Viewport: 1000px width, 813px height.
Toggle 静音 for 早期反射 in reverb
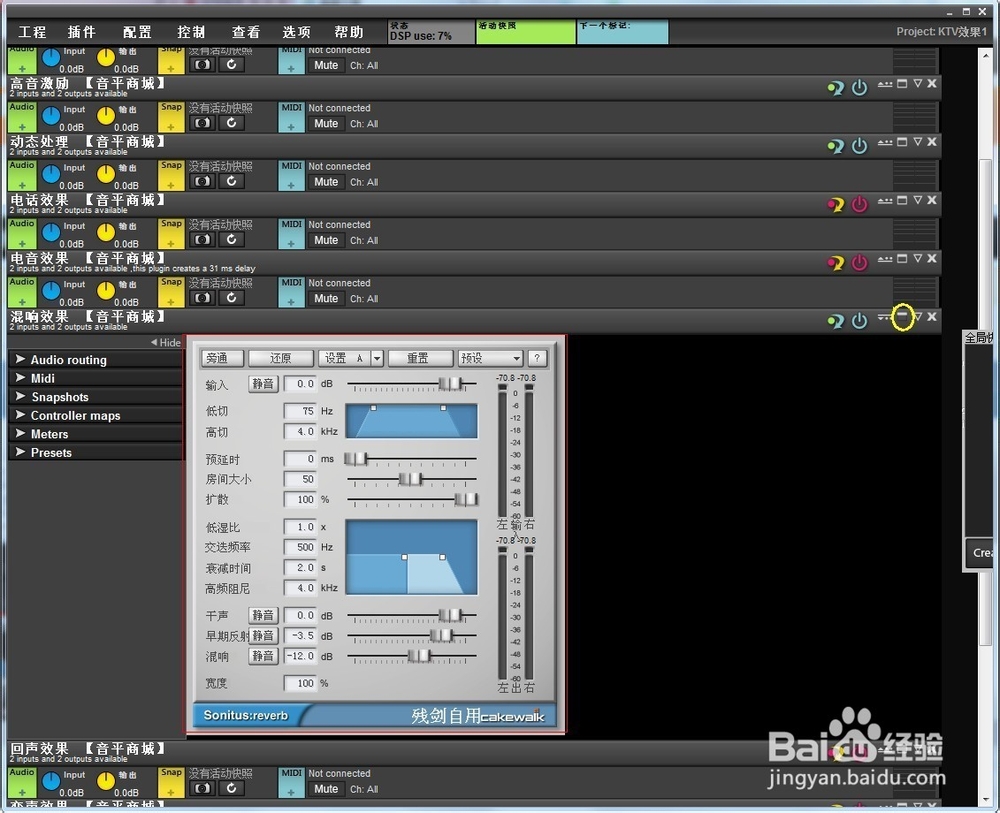point(263,636)
